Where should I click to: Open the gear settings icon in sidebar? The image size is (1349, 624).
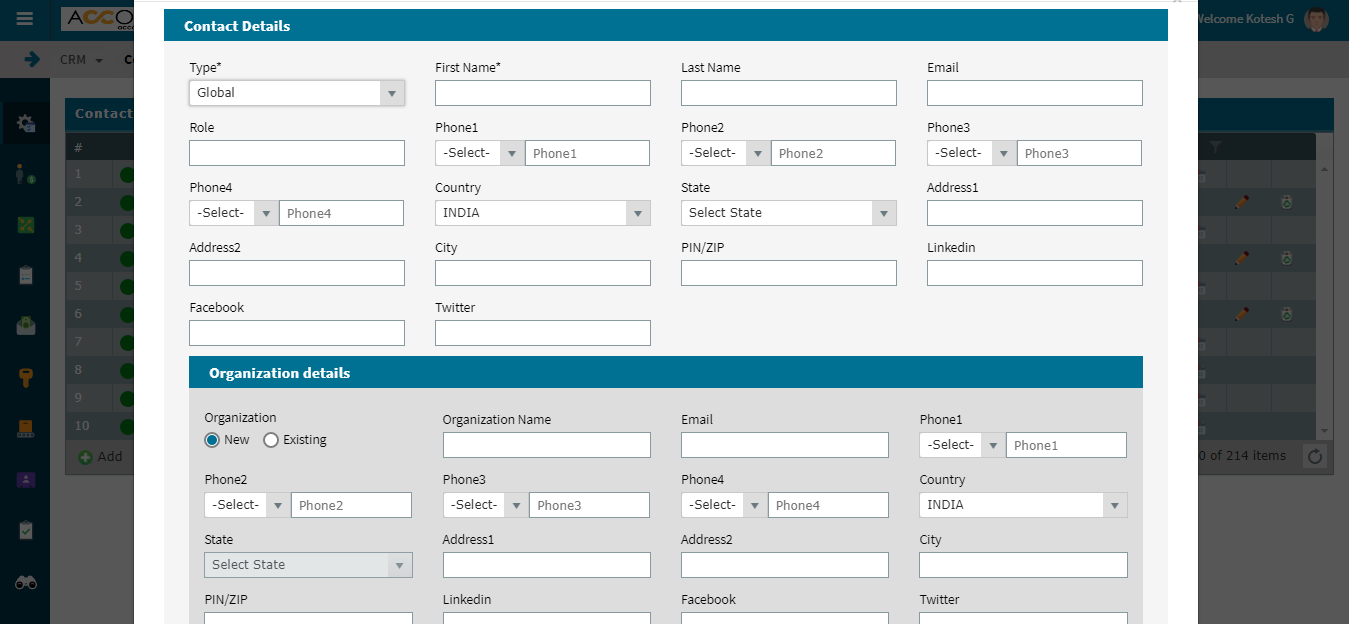point(26,124)
